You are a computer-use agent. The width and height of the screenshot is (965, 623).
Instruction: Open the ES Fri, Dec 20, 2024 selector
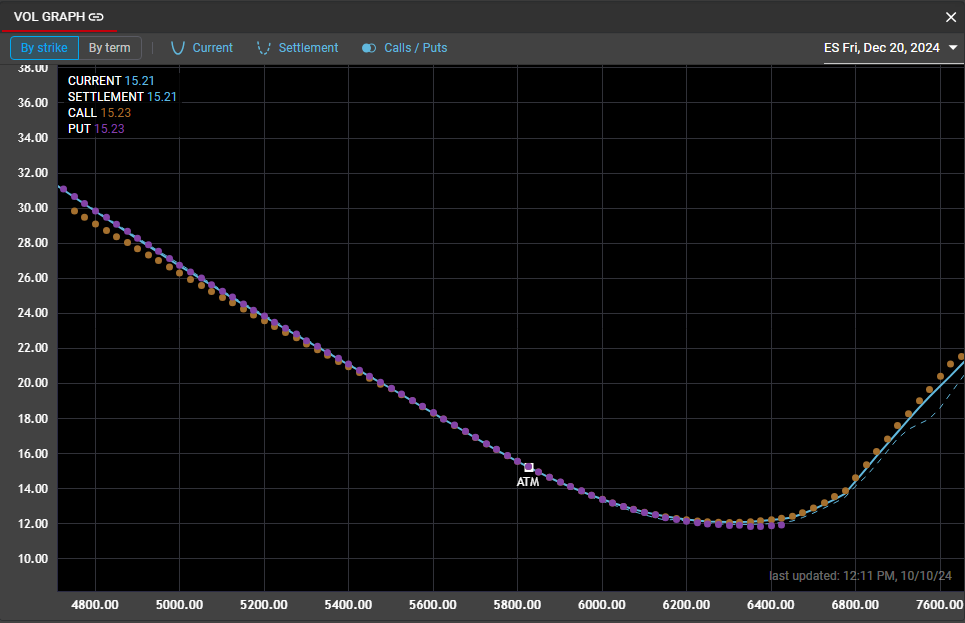pyautogui.click(x=881, y=48)
